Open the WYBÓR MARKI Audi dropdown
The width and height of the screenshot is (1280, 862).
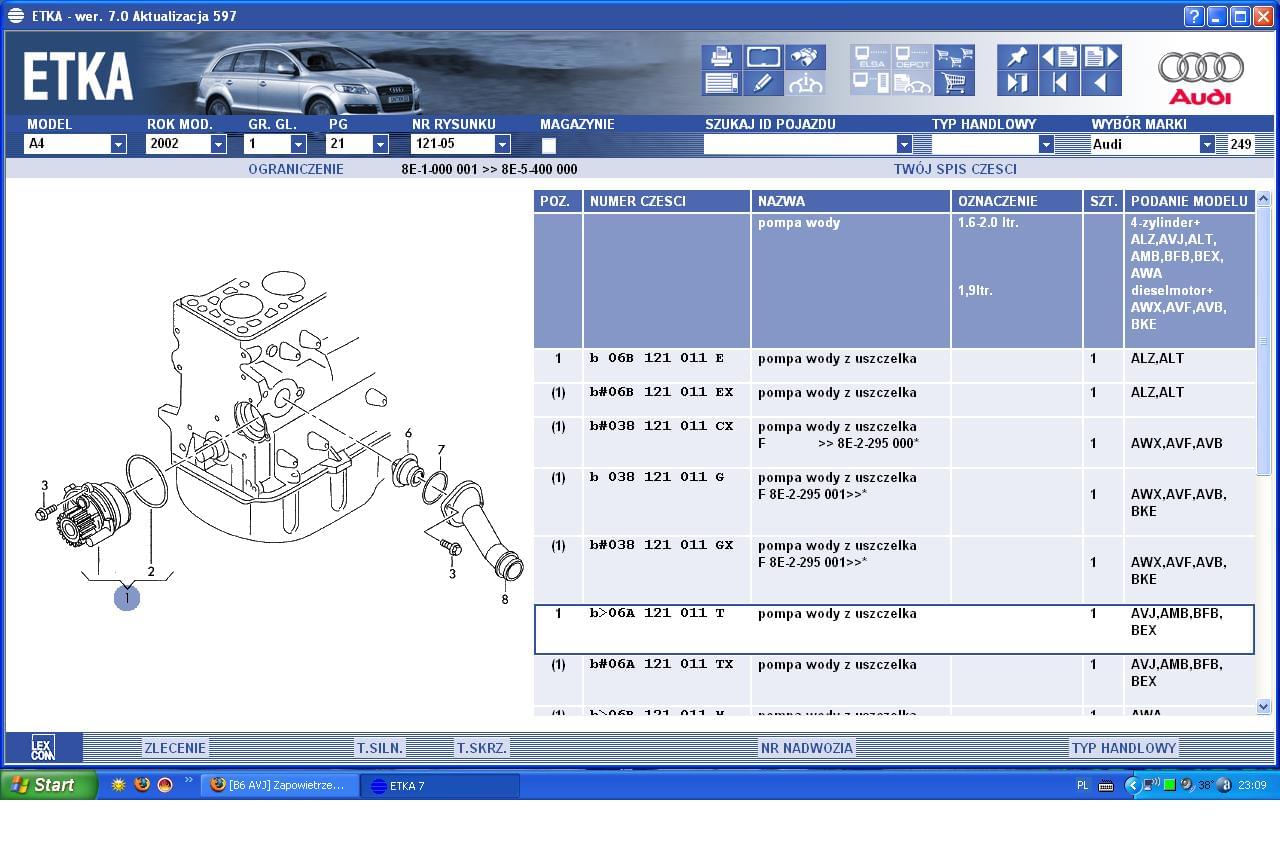click(x=1207, y=144)
